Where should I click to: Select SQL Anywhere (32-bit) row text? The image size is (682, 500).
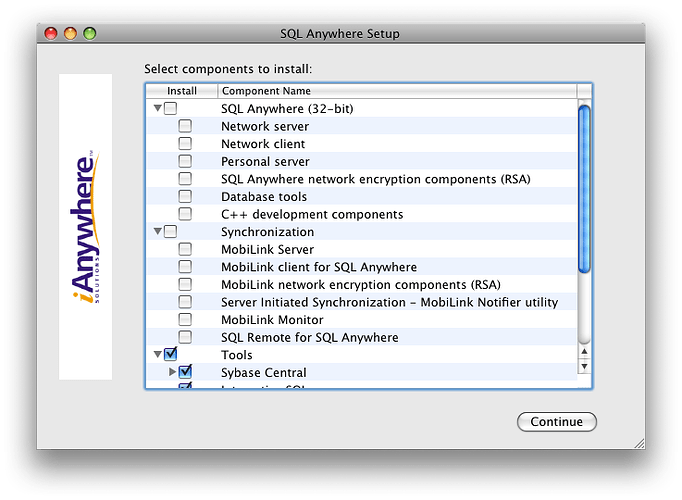tap(287, 109)
